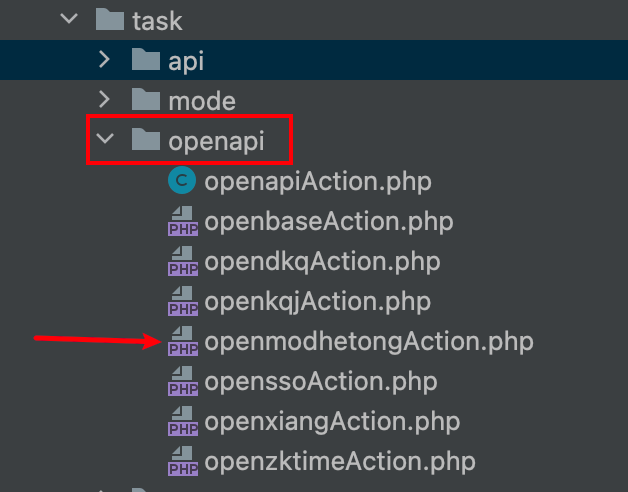This screenshot has height=492, width=628.
Task: Collapse the task folder chevron
Action: click(69, 18)
